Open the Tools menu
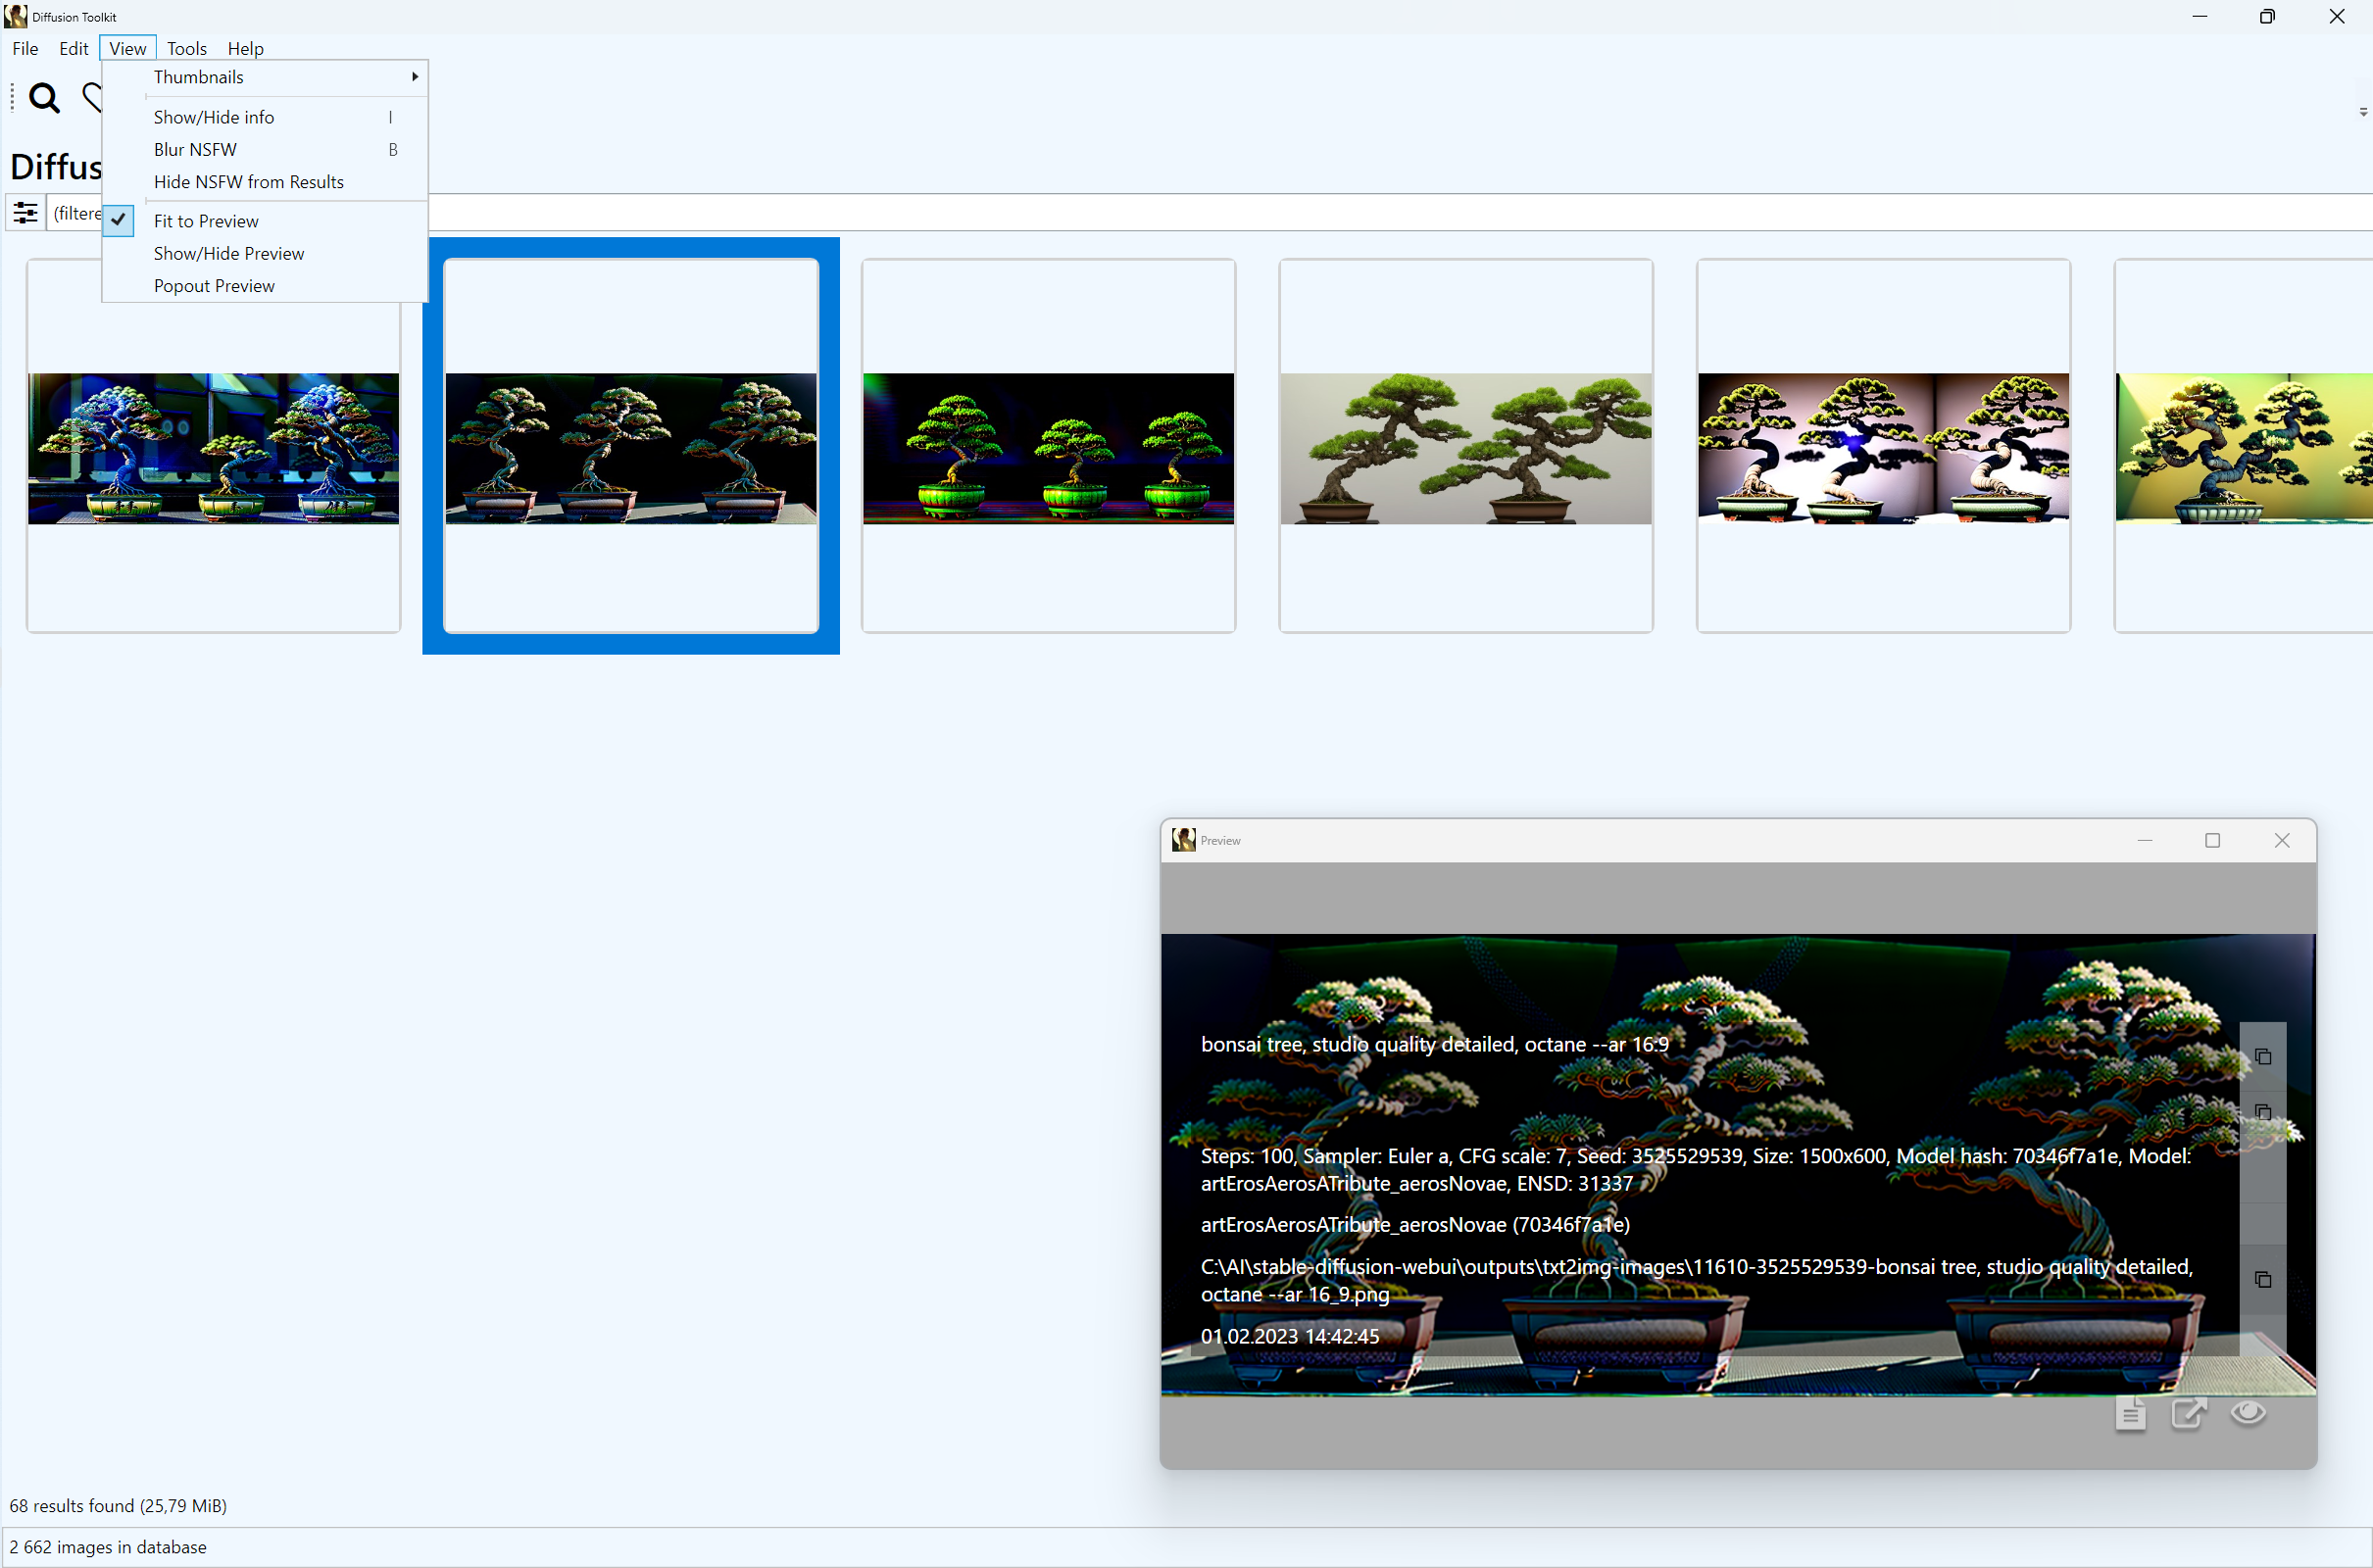 [186, 48]
